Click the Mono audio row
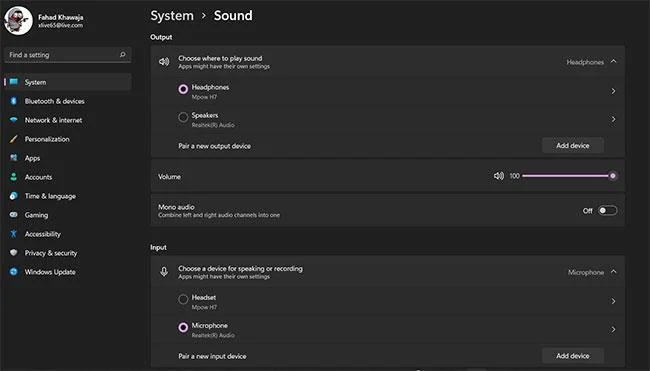 [388, 211]
